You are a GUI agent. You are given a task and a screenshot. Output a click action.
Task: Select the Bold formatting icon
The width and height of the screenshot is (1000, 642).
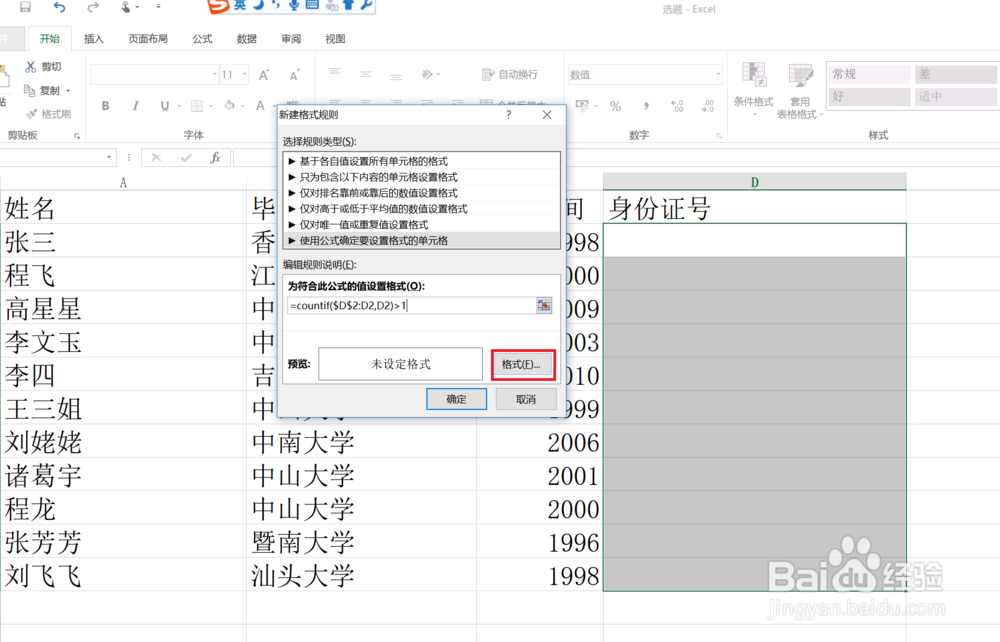click(x=105, y=105)
